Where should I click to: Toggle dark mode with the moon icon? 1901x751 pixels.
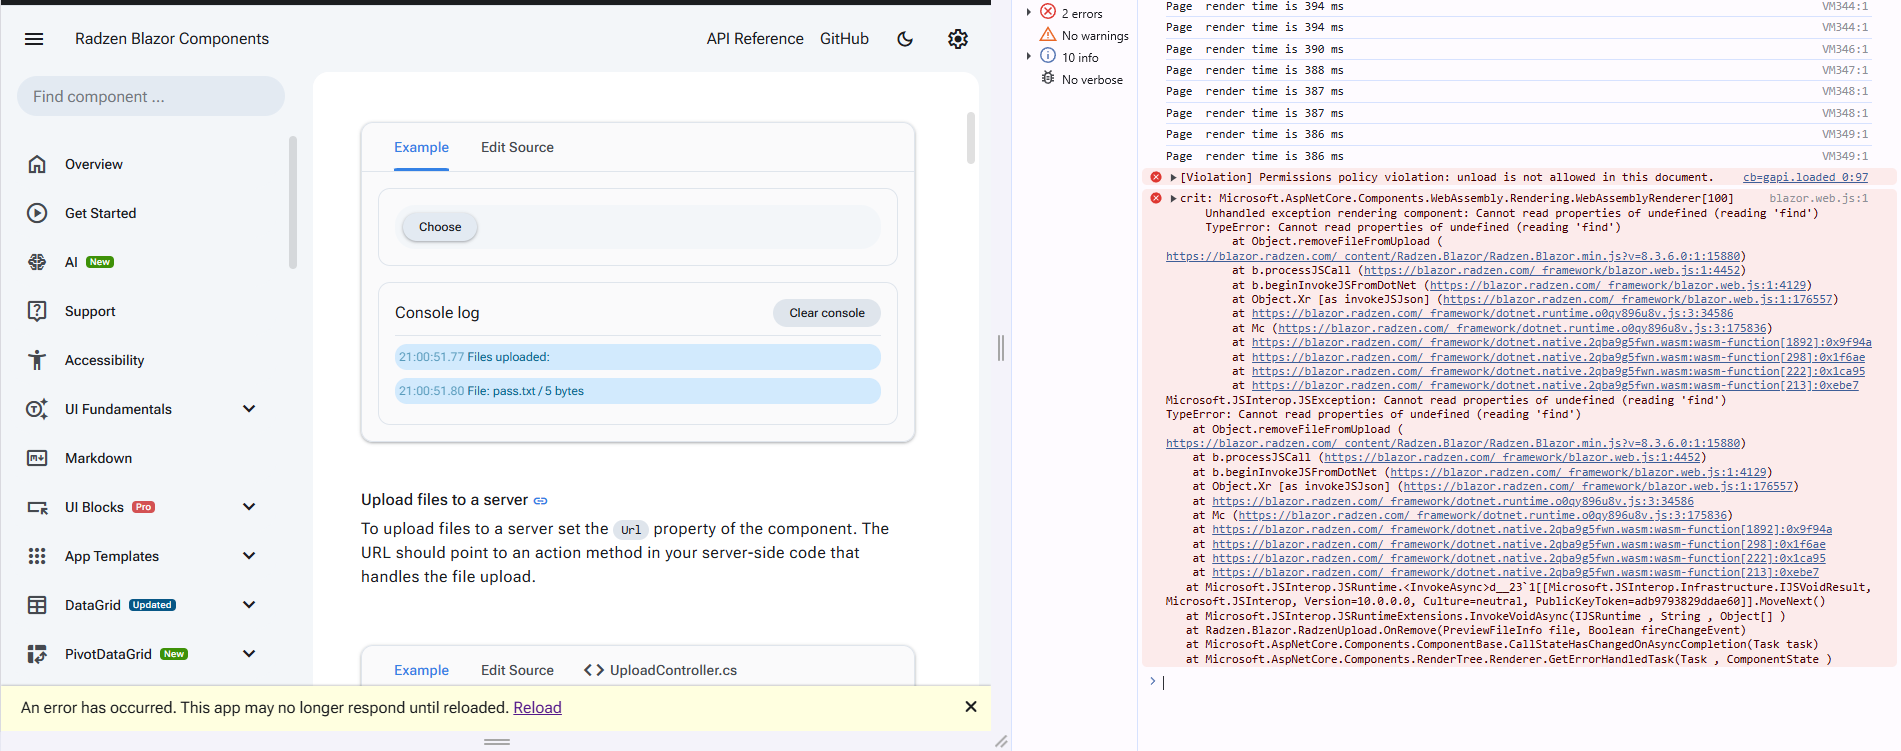tap(905, 39)
